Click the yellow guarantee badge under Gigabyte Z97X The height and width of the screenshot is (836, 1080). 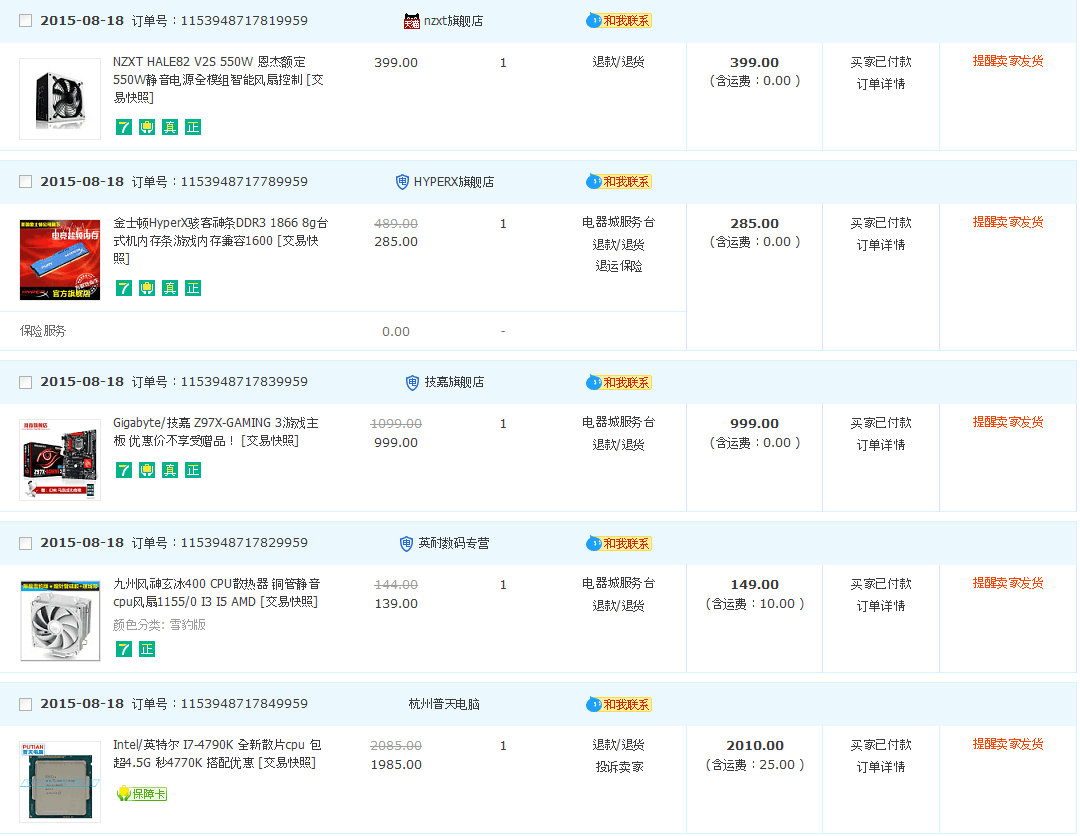pyautogui.click(x=147, y=470)
